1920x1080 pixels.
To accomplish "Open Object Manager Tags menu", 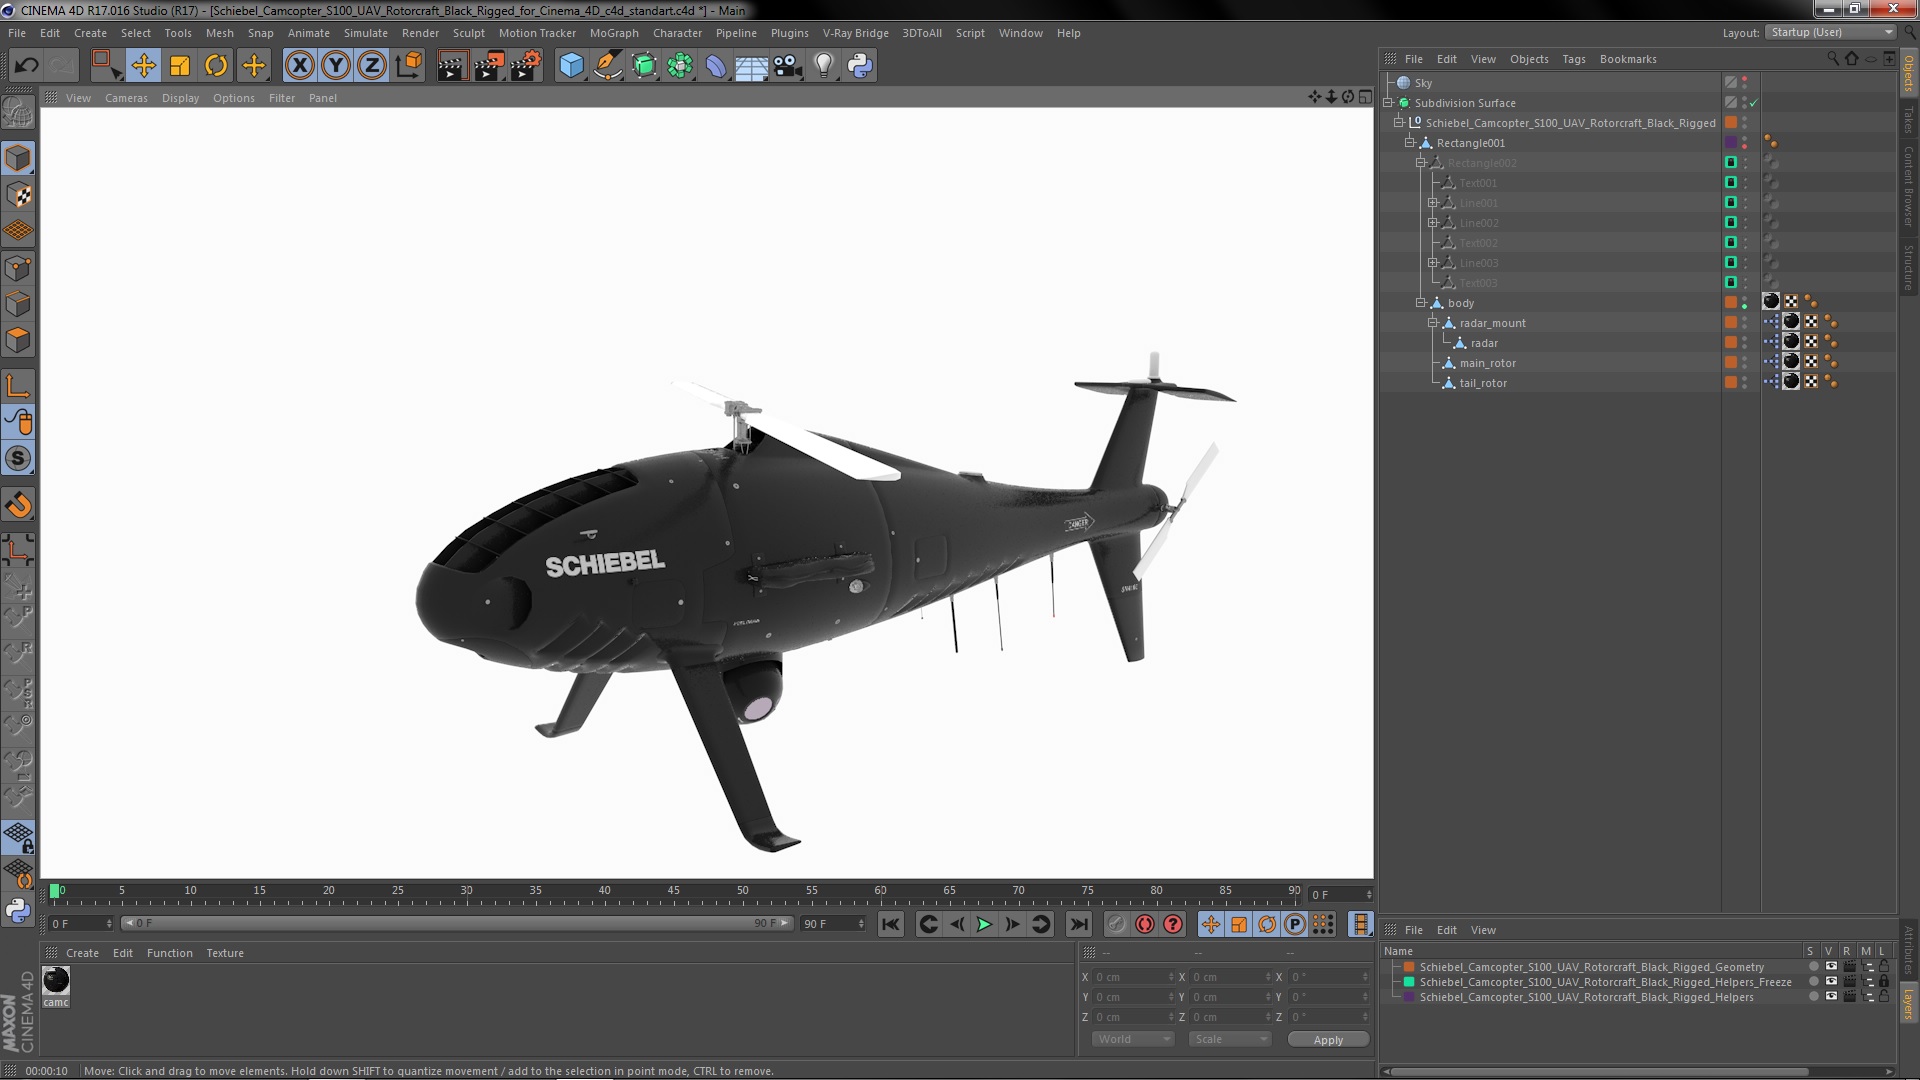I will pos(1573,59).
